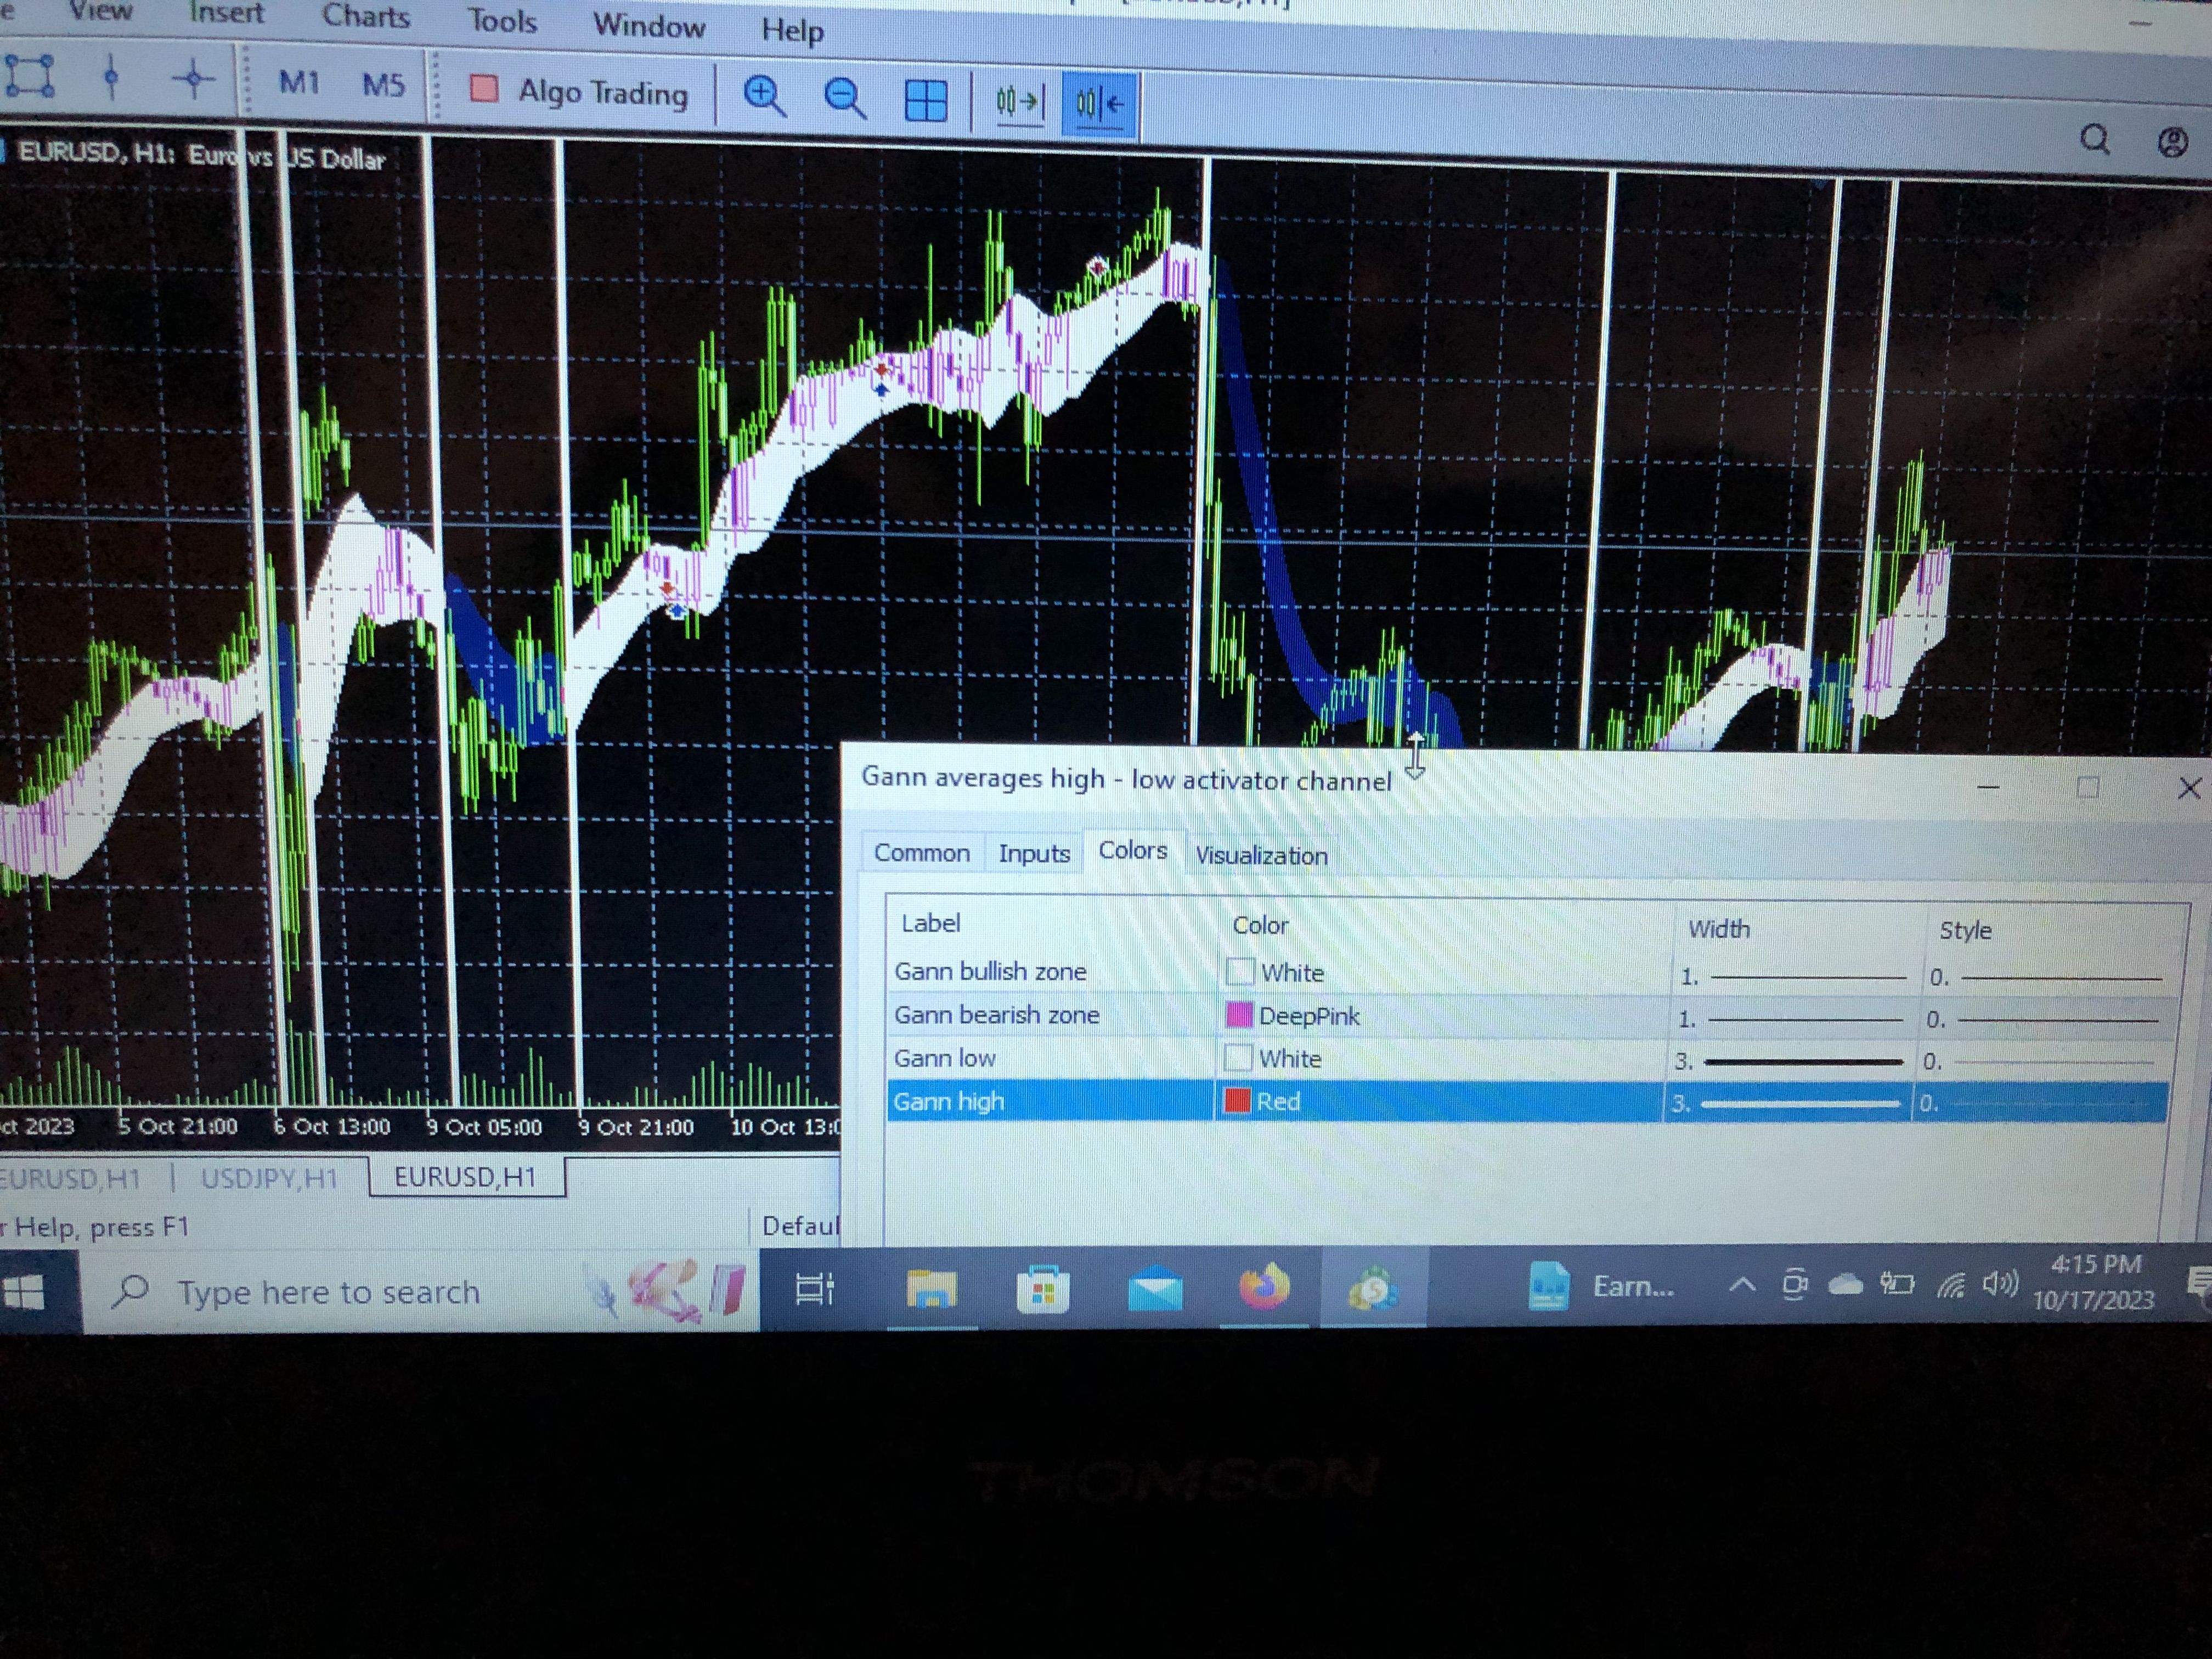Click the Zoom In magnifier icon
The image size is (2212, 1659).
pyautogui.click(x=764, y=97)
